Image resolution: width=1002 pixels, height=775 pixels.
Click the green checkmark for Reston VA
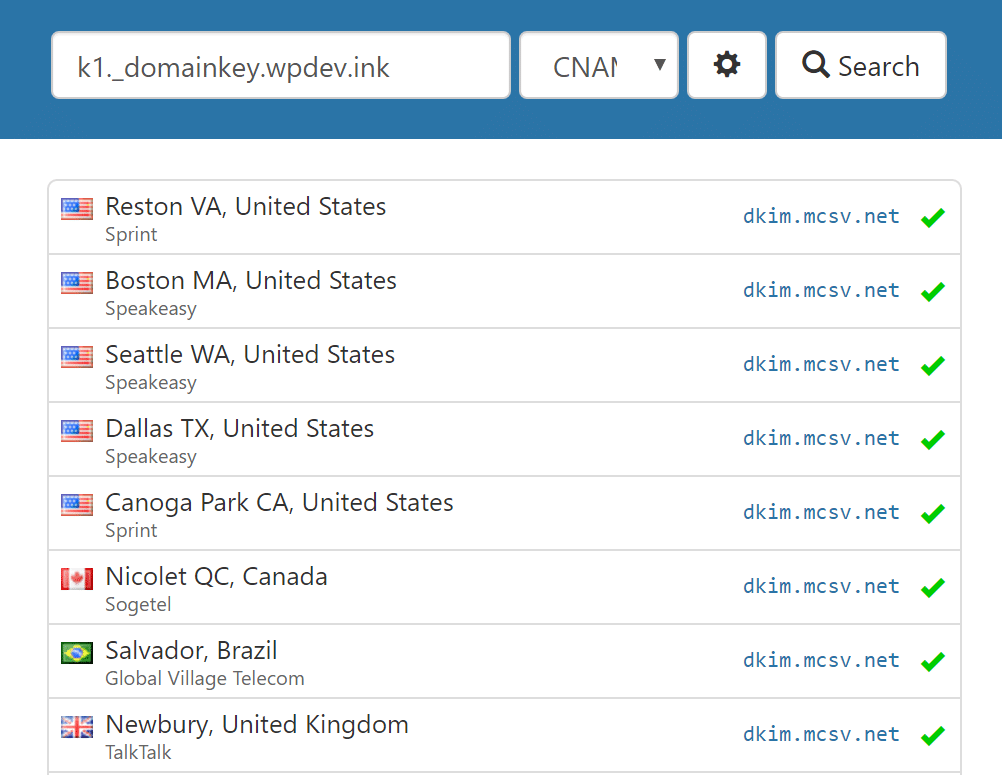(933, 217)
